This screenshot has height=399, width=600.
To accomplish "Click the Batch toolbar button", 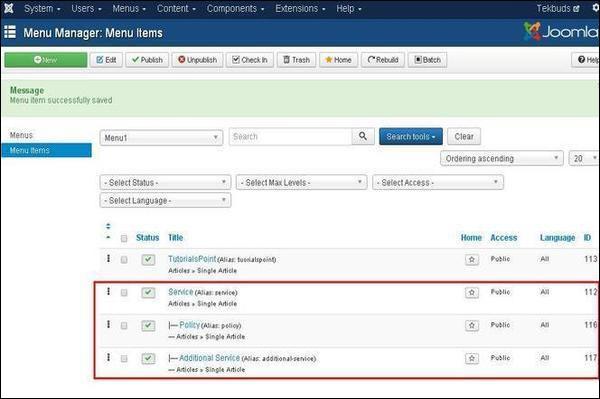I will 427,60.
